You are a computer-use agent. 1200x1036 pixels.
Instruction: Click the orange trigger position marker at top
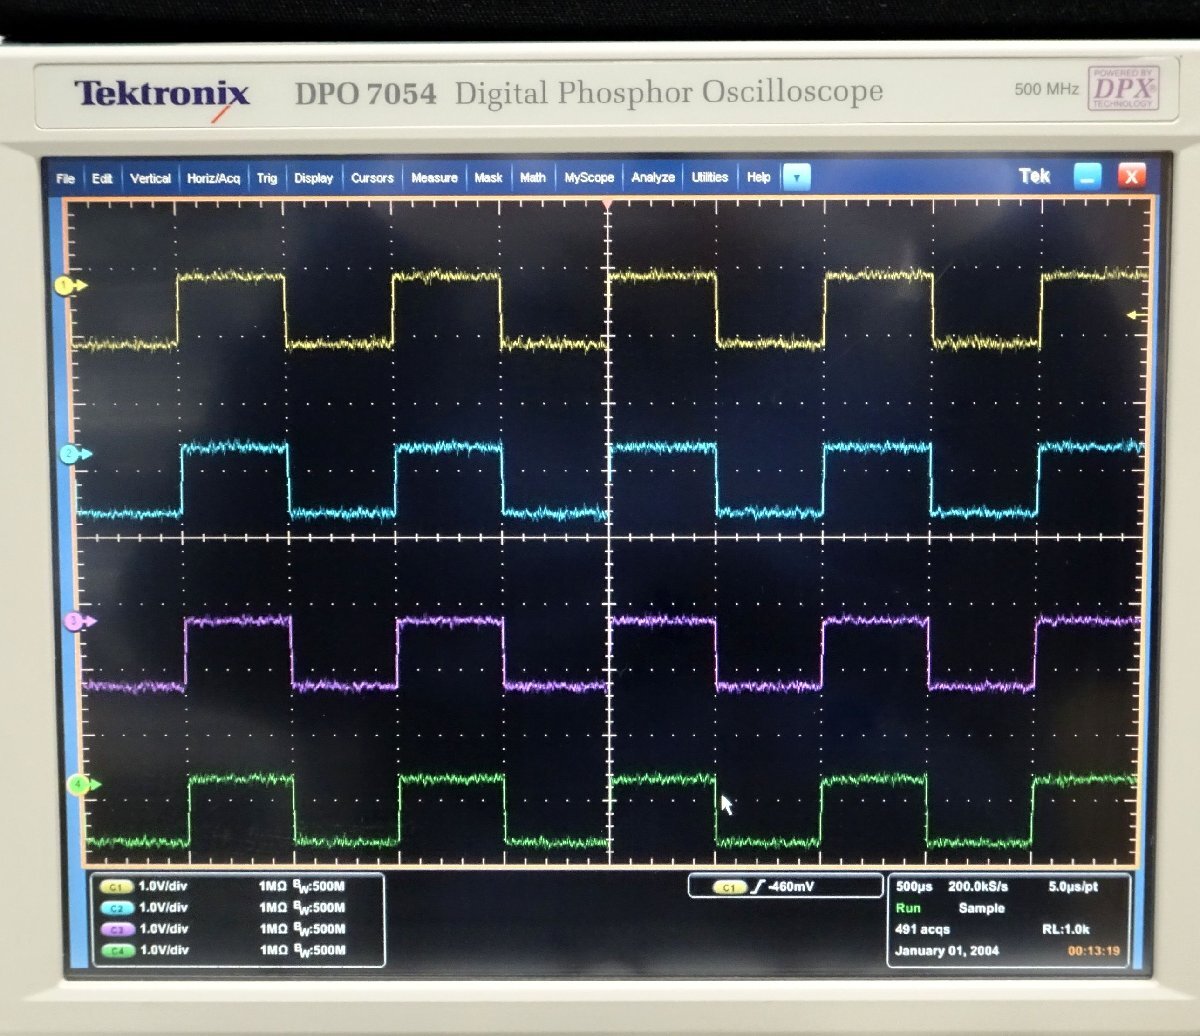(607, 203)
